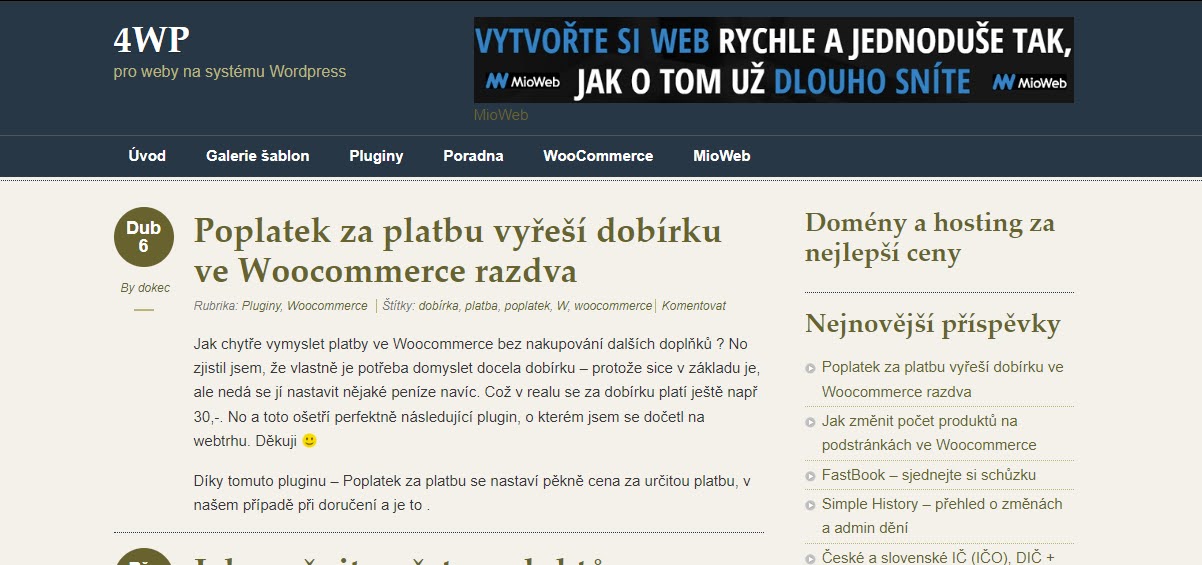Screen dimensions: 1202x565
Task: Open Galerie šablon menu item
Action: point(258,156)
